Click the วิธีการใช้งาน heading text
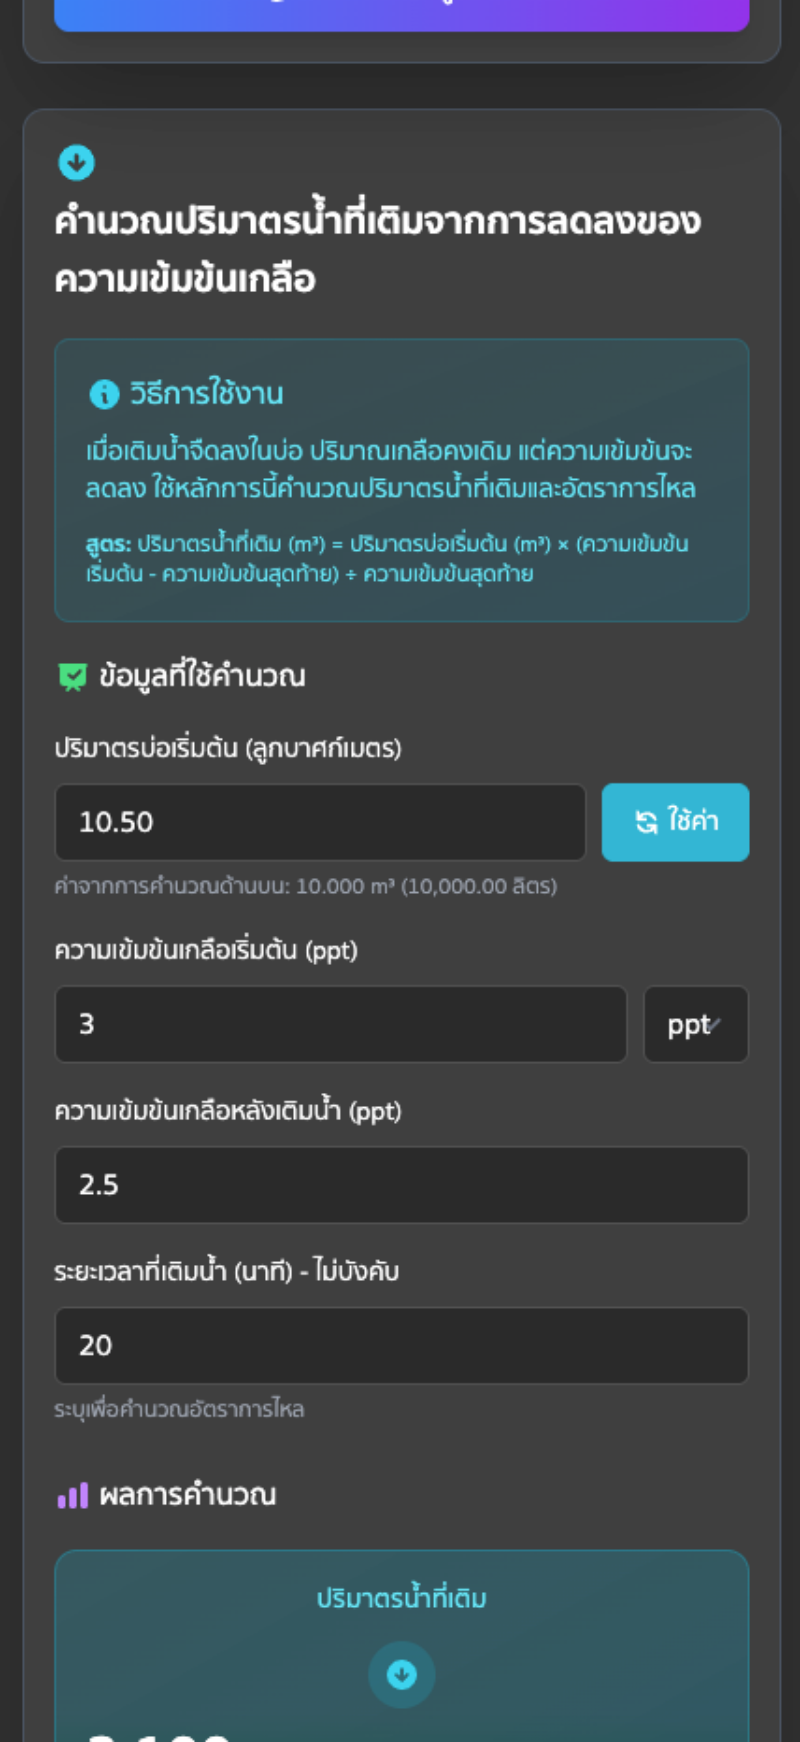 pos(206,394)
